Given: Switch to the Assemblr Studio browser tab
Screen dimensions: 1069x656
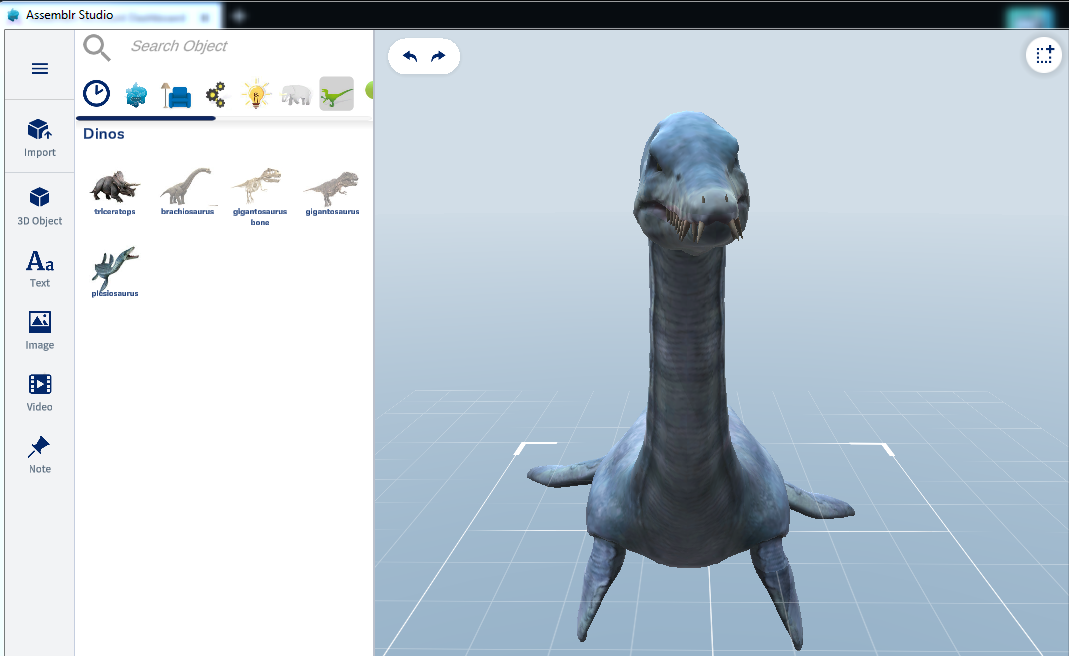Looking at the screenshot, I should [110, 15].
